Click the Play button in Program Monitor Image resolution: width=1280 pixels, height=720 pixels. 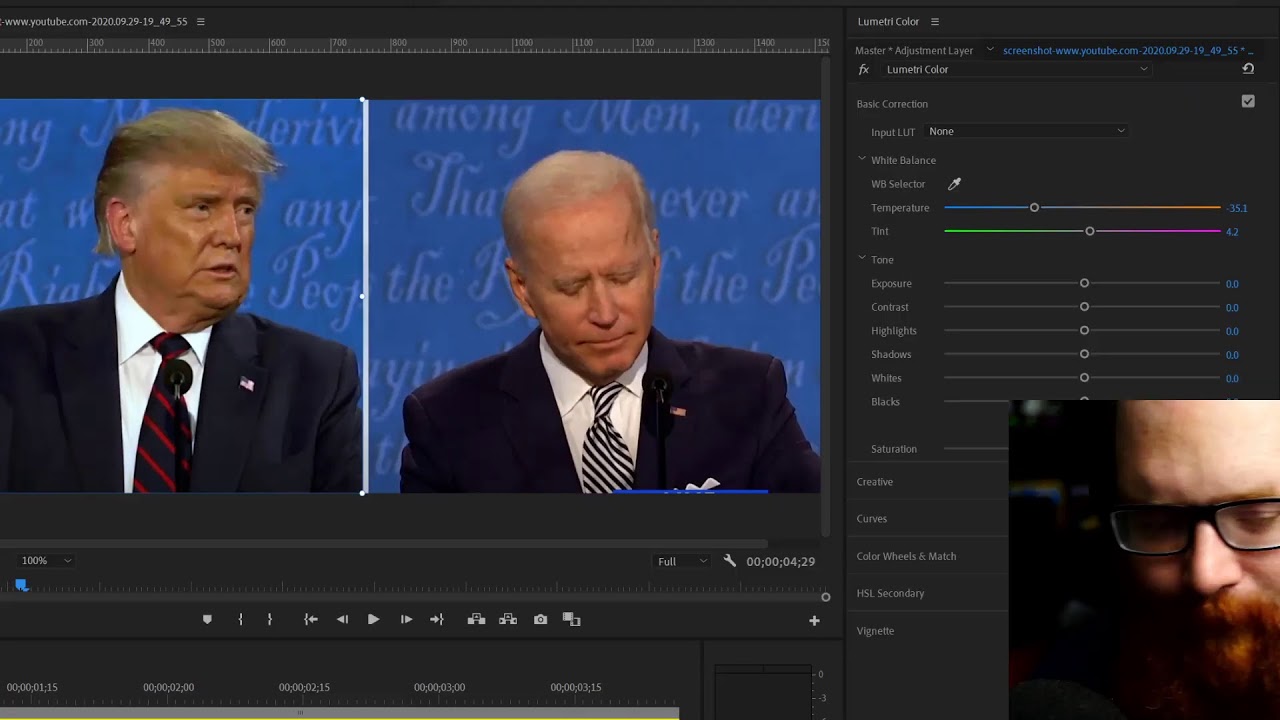click(373, 620)
